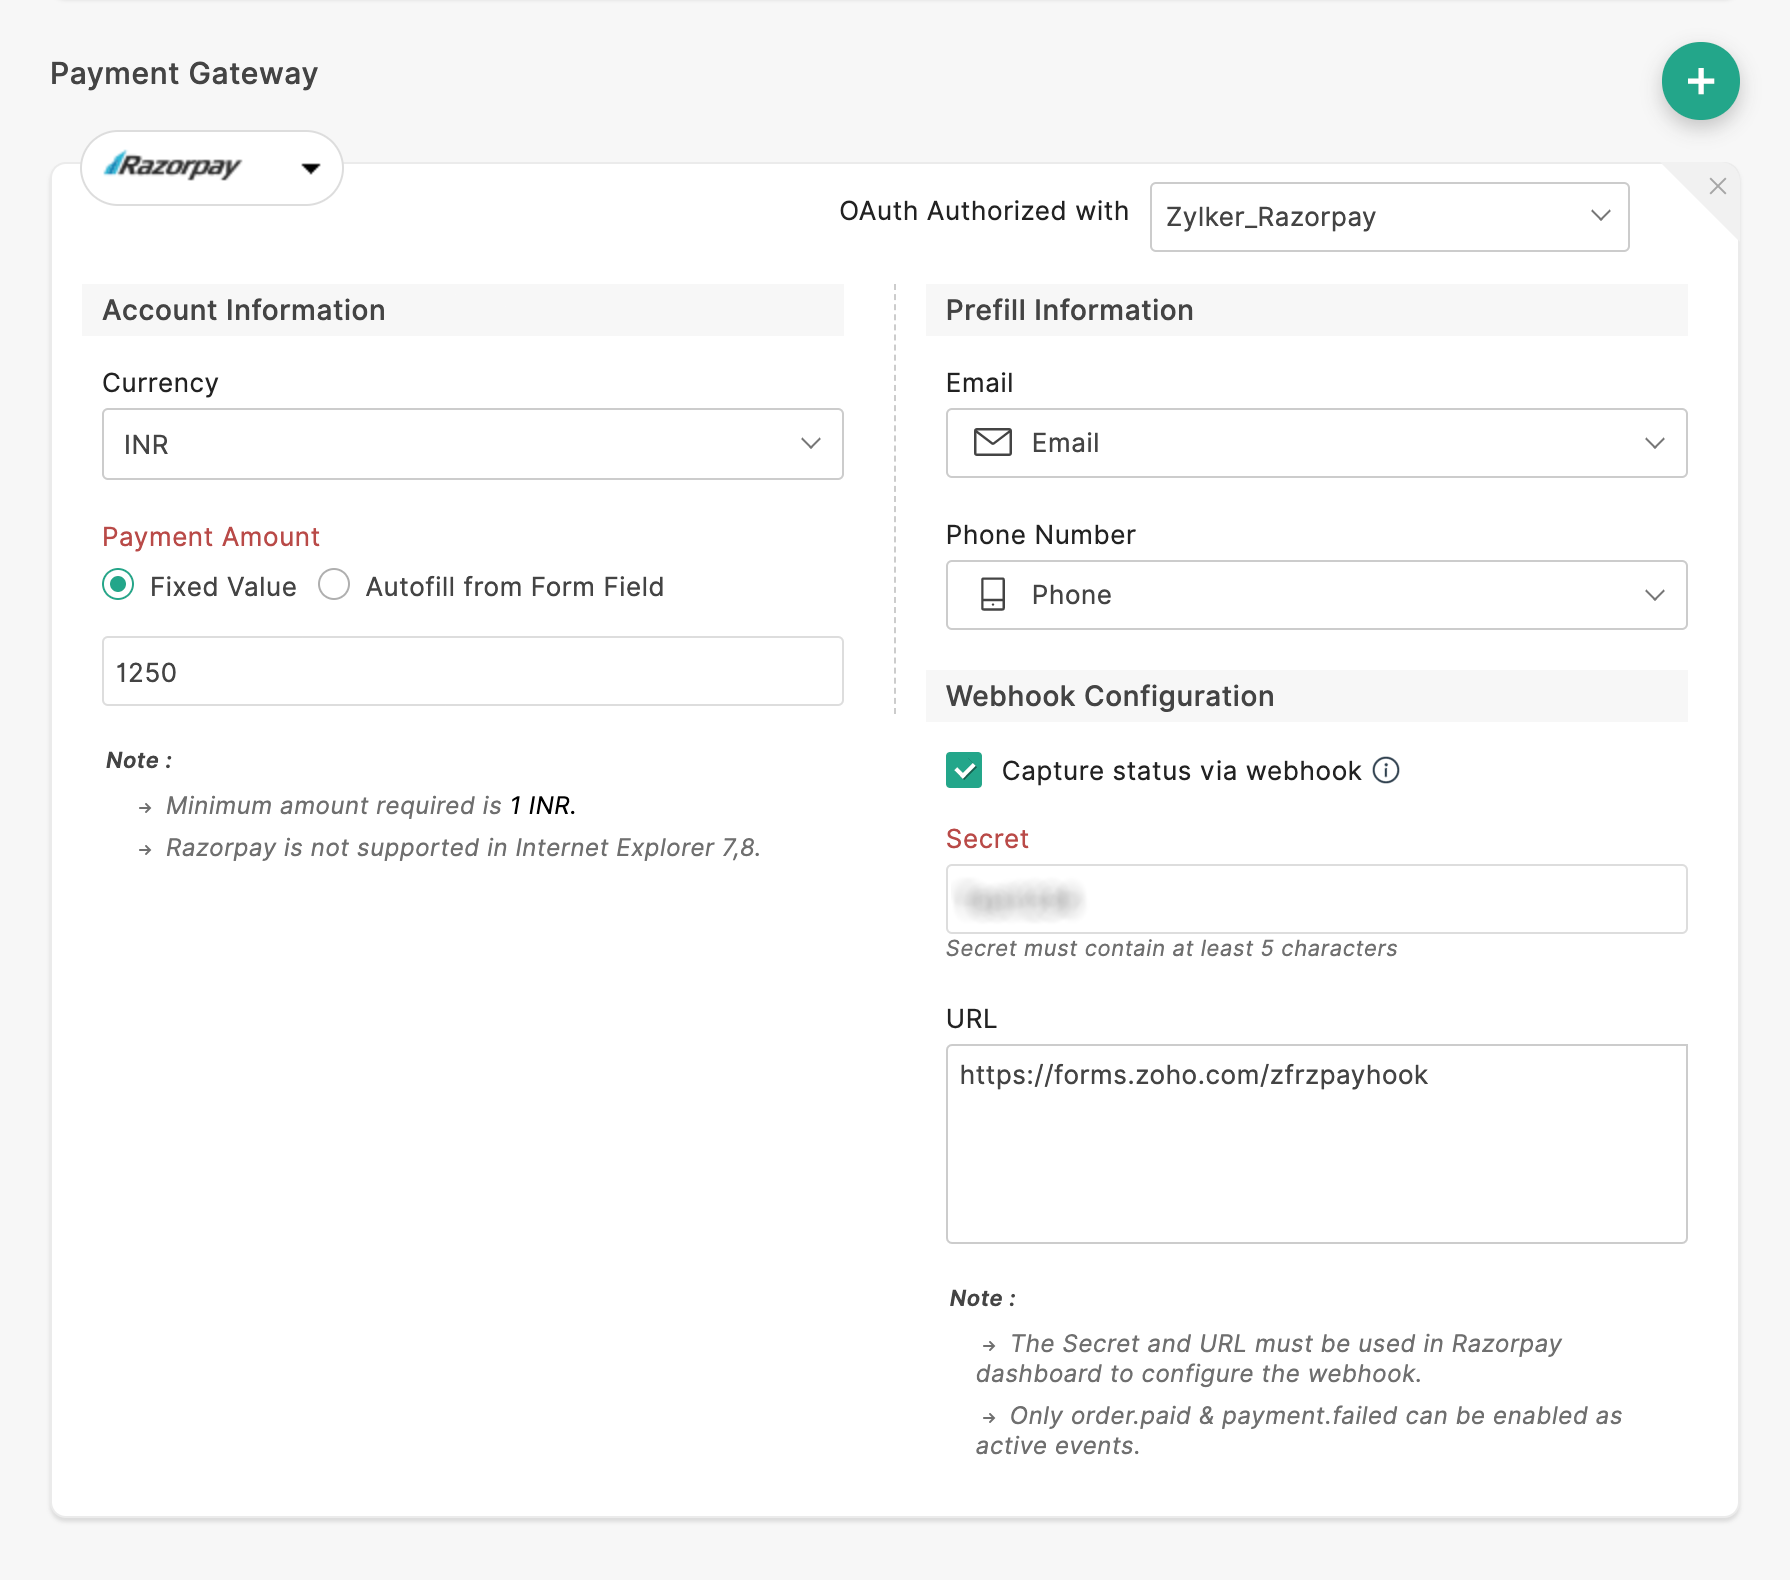
Task: Click the URL label above the webhook box
Action: coord(971,1019)
